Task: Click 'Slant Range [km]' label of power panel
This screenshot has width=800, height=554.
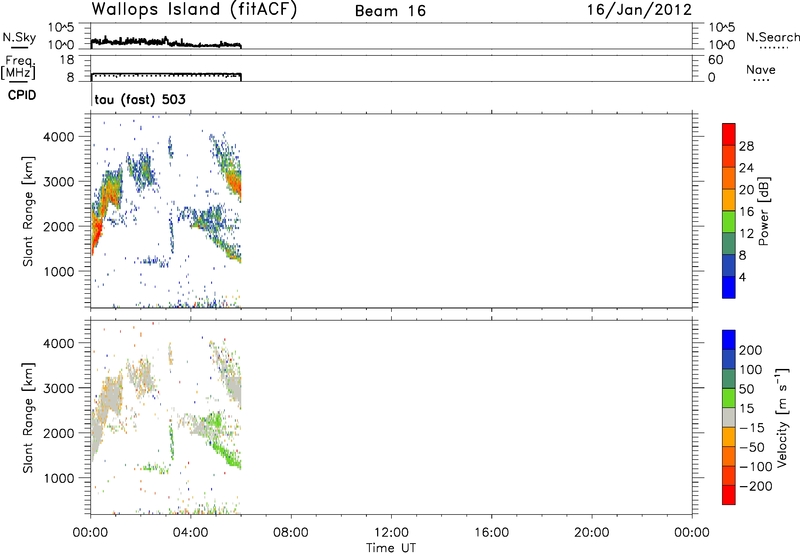Action: tap(28, 211)
